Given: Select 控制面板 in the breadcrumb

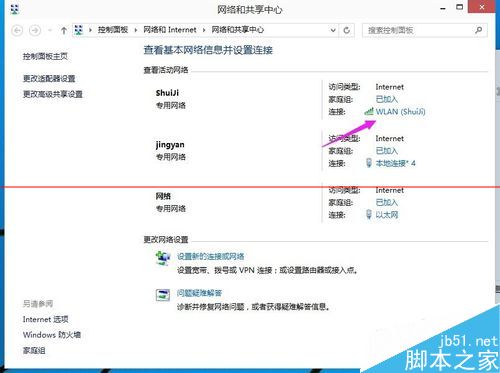Looking at the screenshot, I should tap(113, 30).
